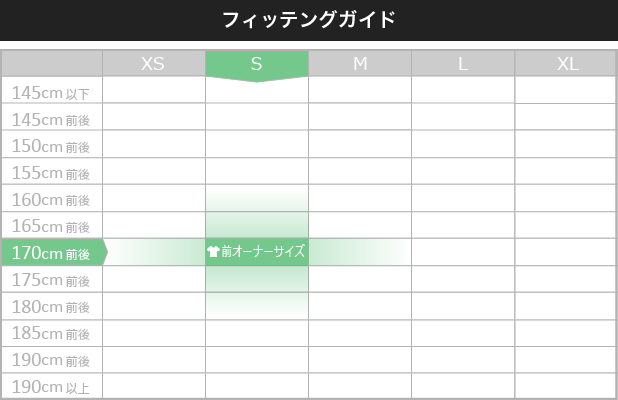
Task: Select the 190cm前後 height row label
Action: [x=52, y=360]
